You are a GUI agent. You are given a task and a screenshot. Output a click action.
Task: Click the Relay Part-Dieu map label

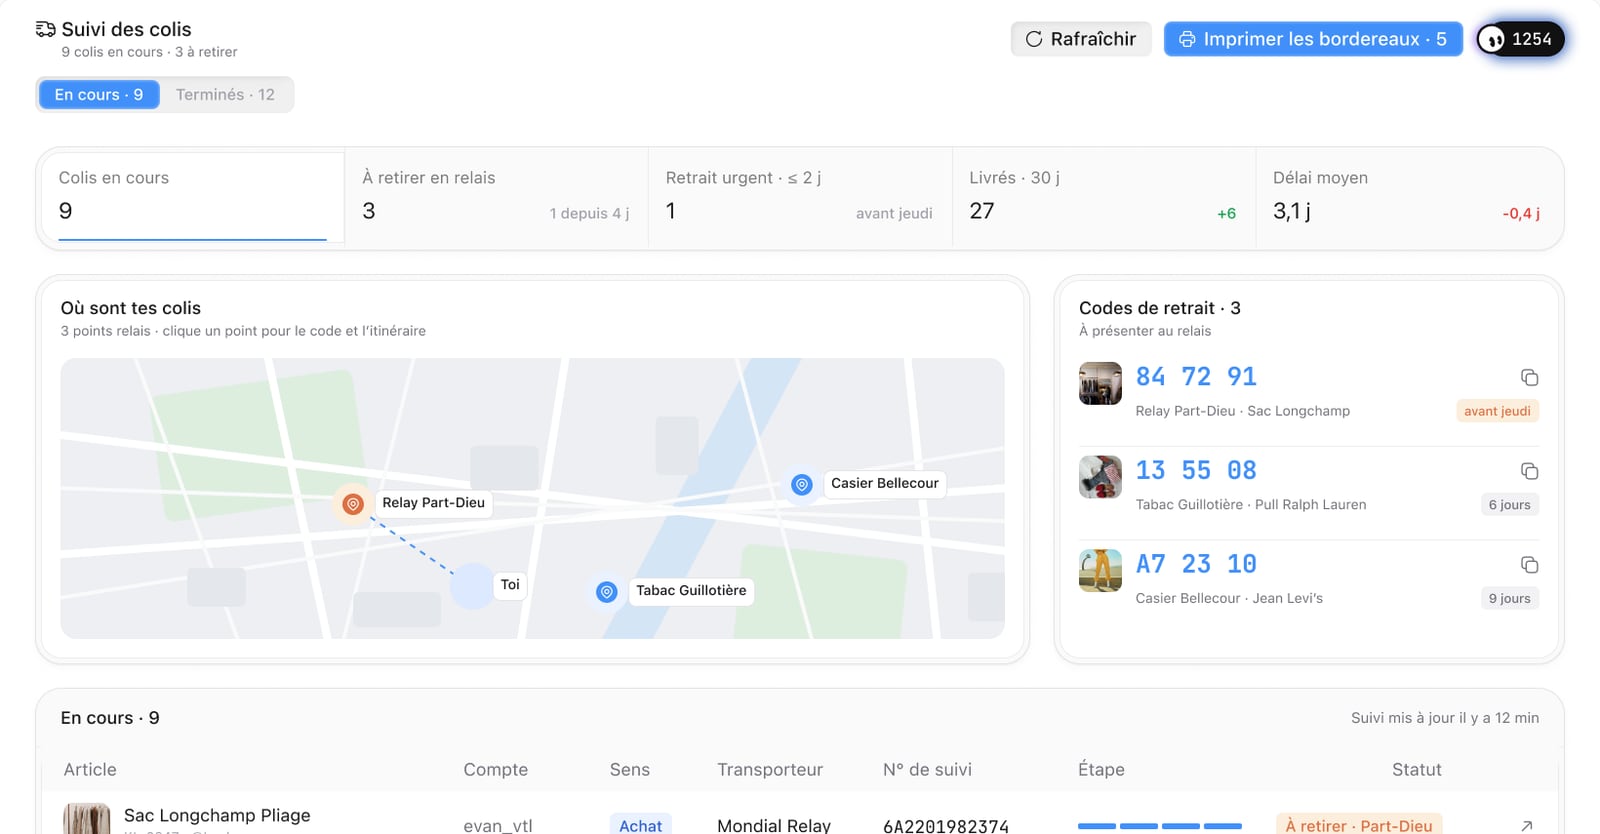(433, 503)
